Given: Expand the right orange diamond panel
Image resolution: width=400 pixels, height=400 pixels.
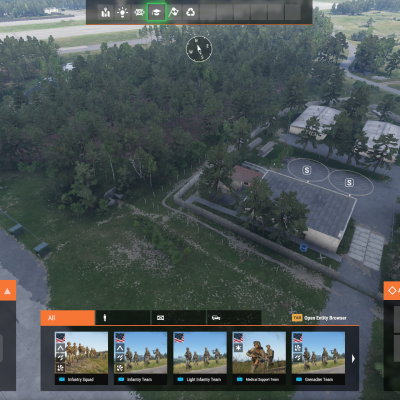Looking at the screenshot, I should pos(392,291).
